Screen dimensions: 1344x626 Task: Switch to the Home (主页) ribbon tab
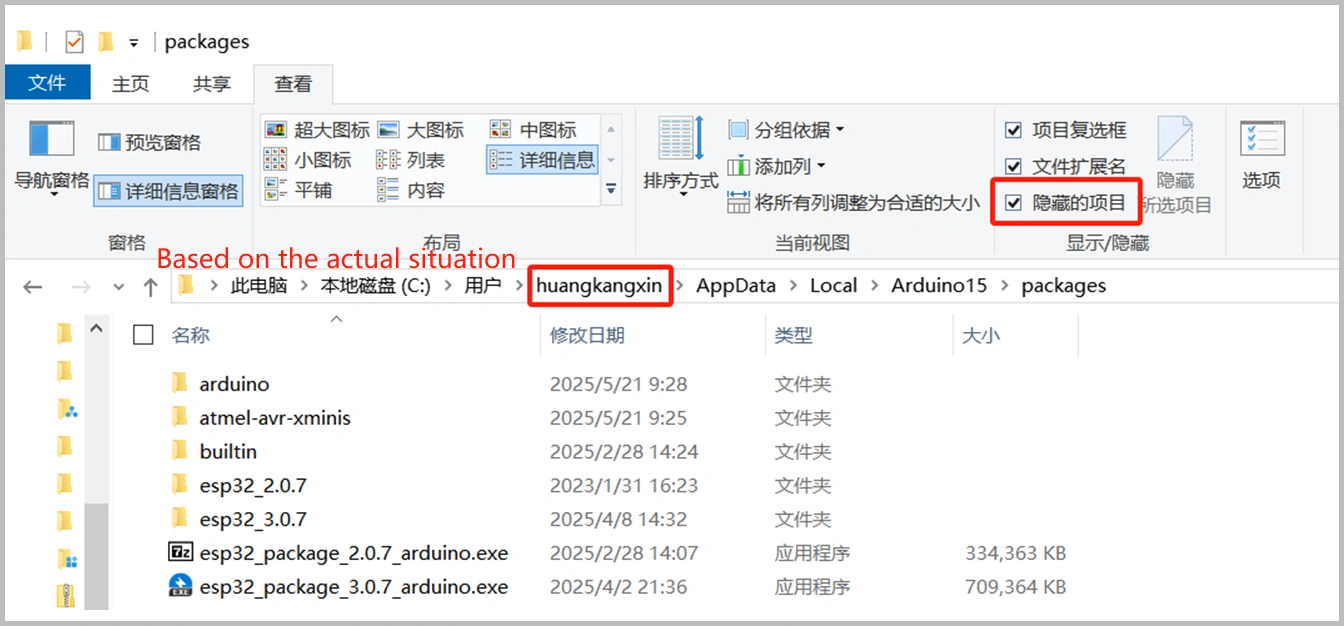[131, 84]
